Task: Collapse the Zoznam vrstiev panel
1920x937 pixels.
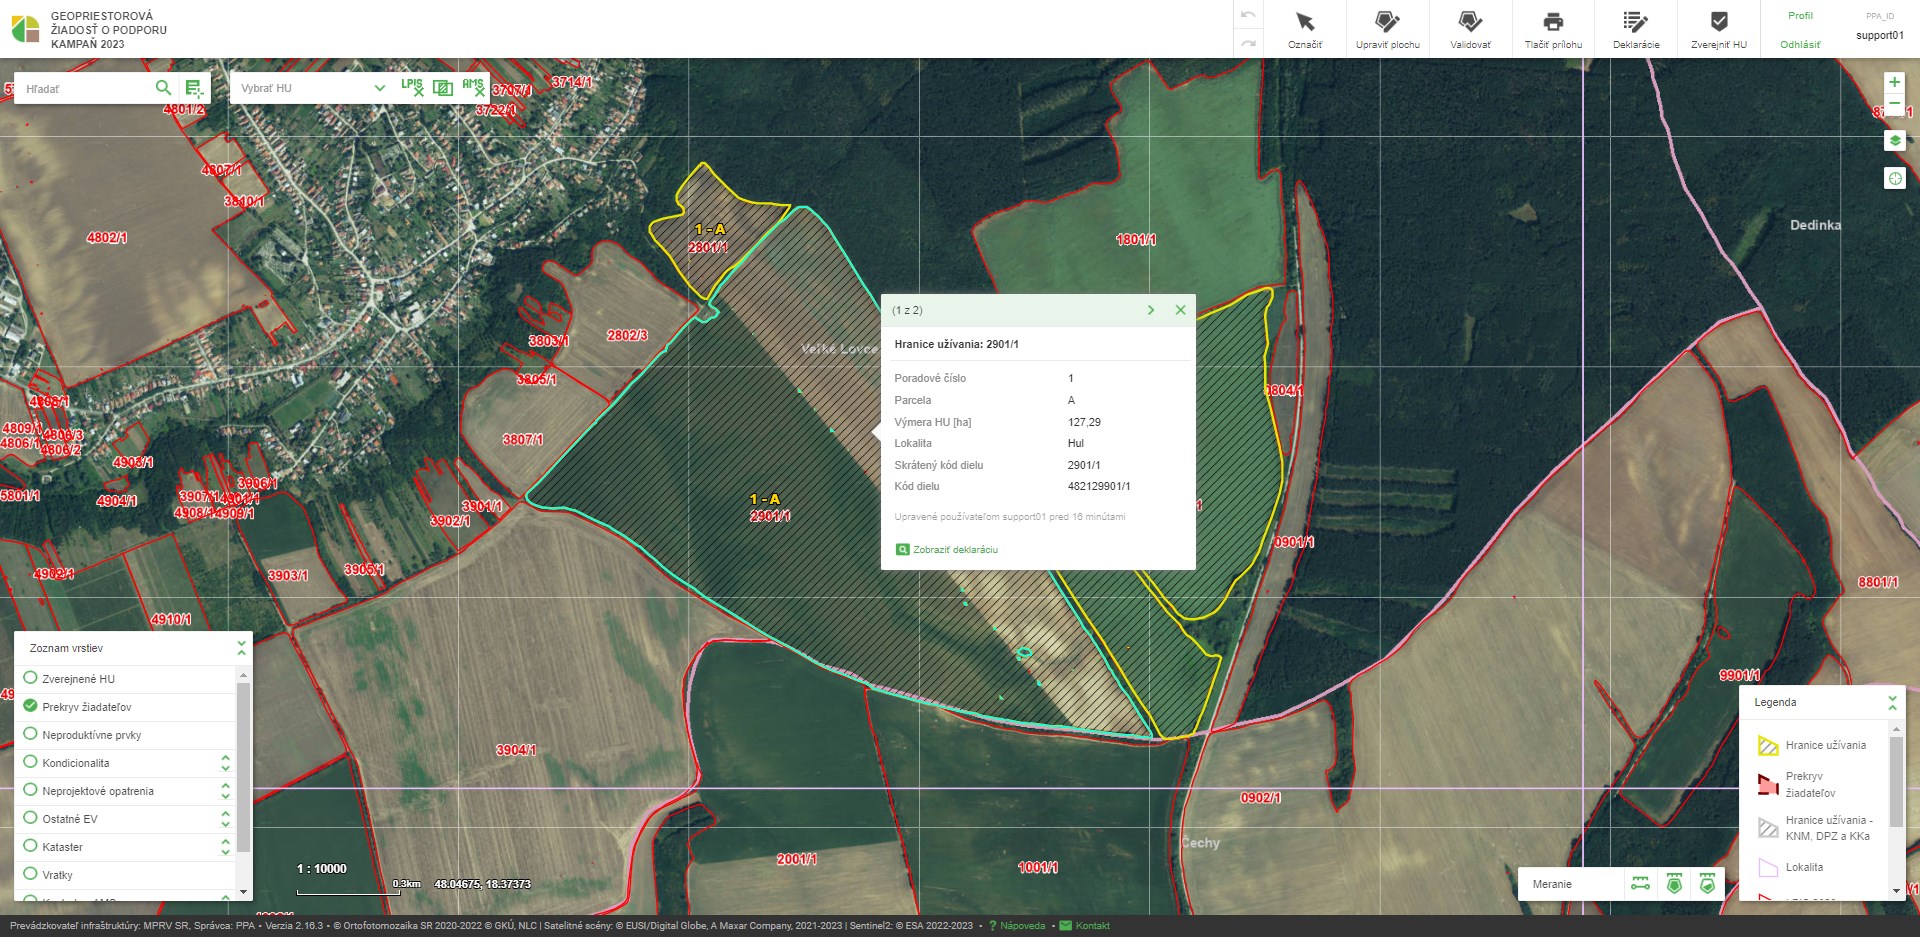Action: point(241,648)
